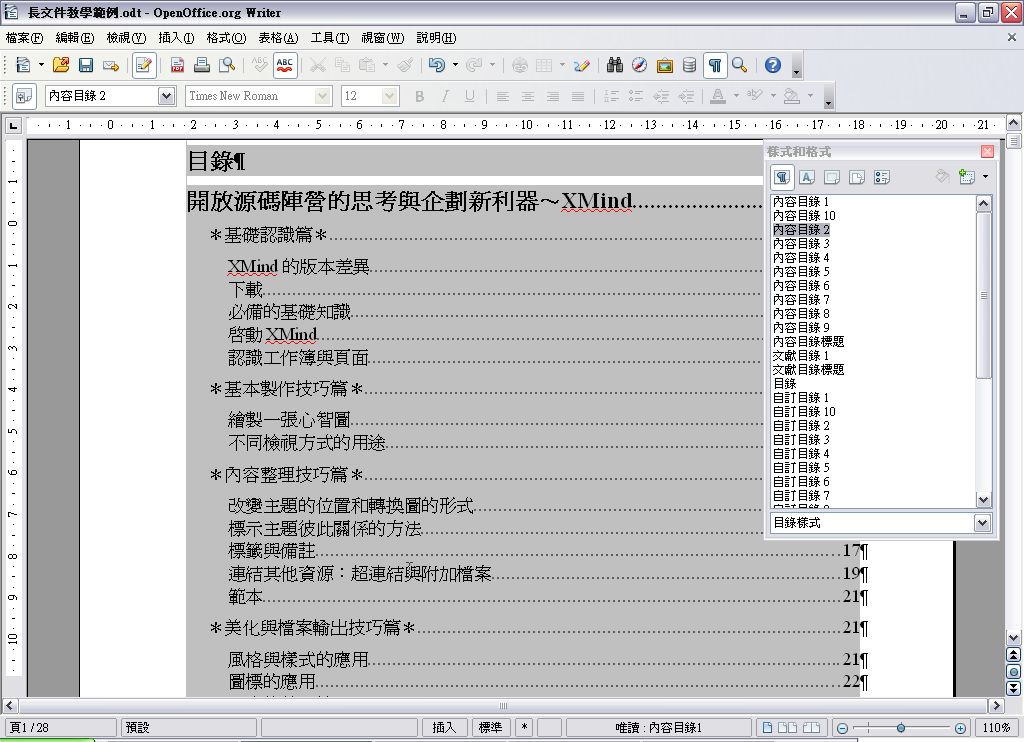Viewport: 1024px width, 742px height.
Task: Click the 插入 insert mode status field
Action: point(444,727)
